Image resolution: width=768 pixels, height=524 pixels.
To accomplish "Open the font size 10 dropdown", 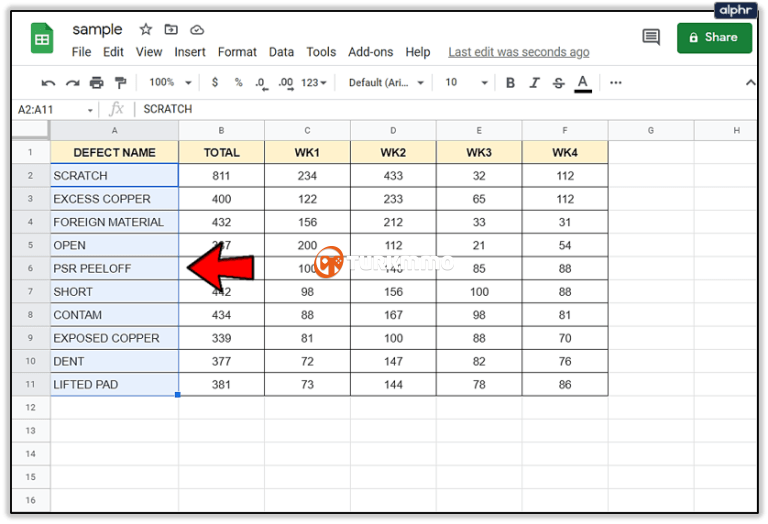I will (466, 82).
